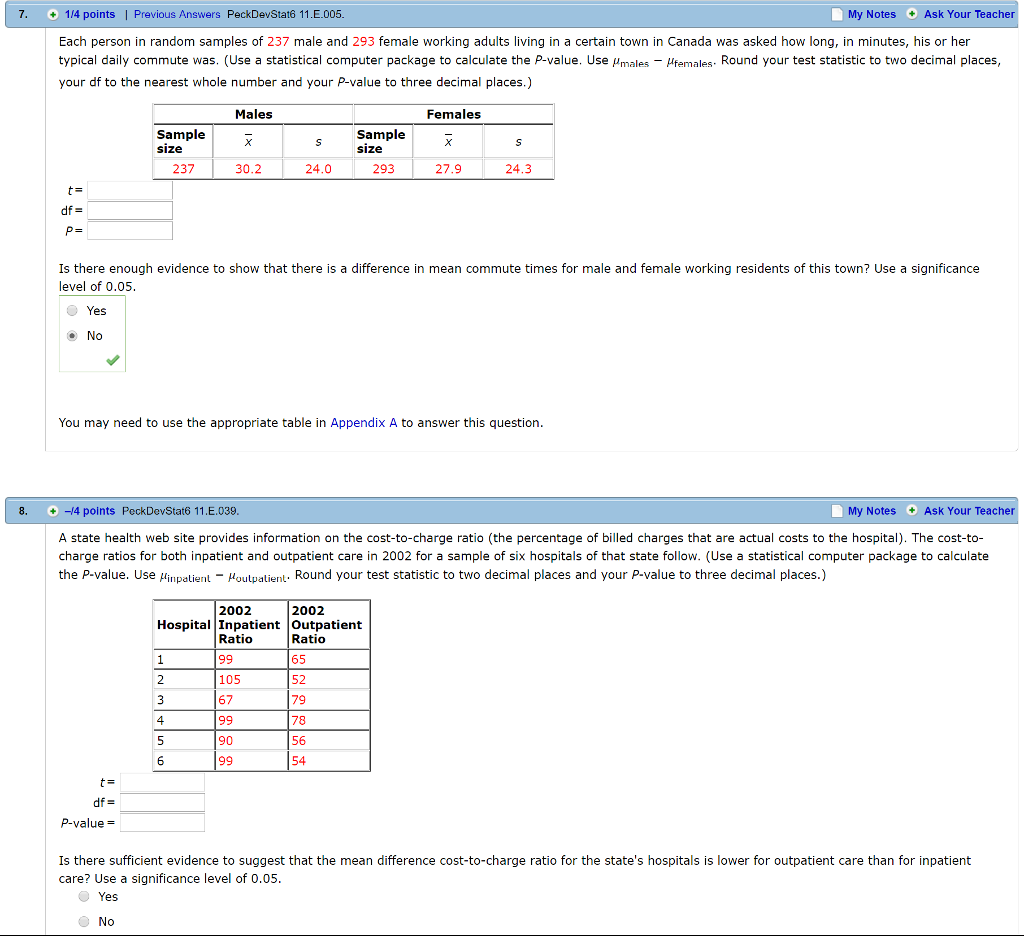Focus the P-value field in question 8

click(163, 823)
